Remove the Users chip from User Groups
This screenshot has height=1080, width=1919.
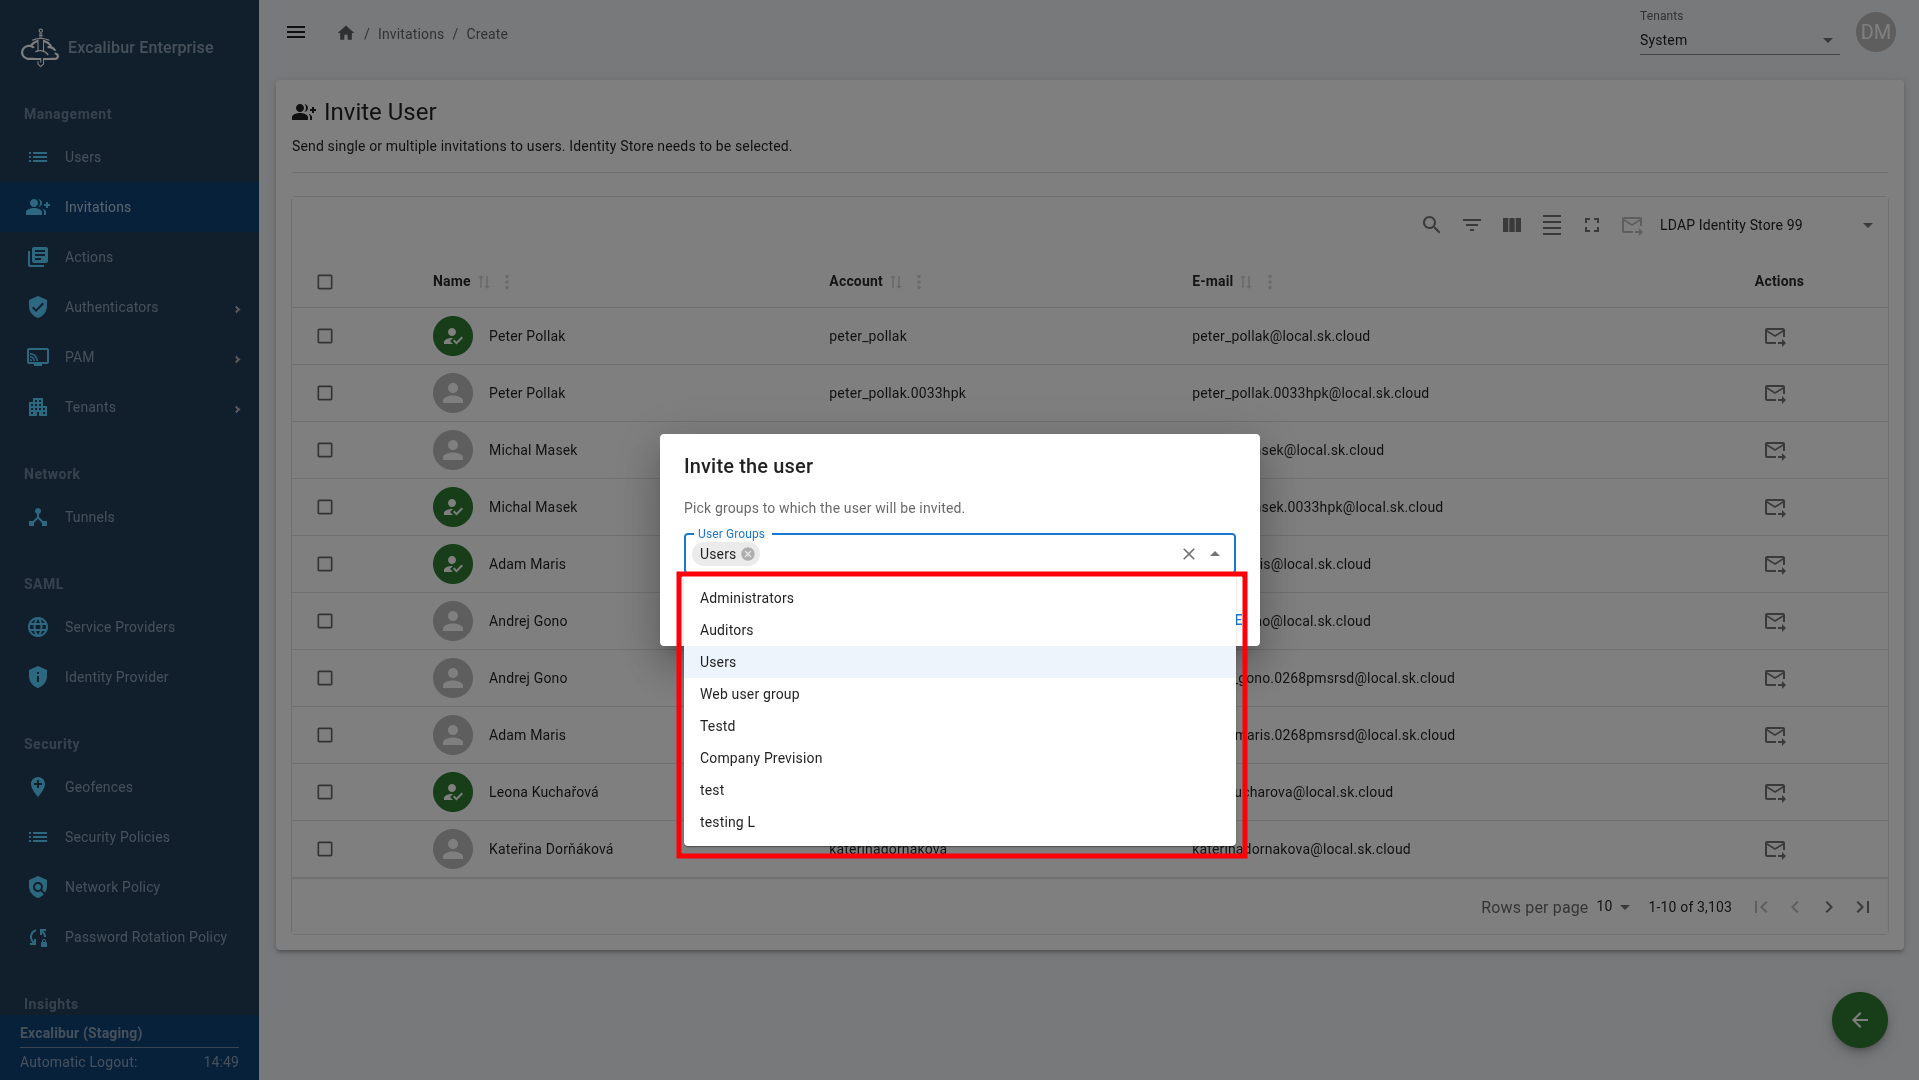(x=748, y=554)
